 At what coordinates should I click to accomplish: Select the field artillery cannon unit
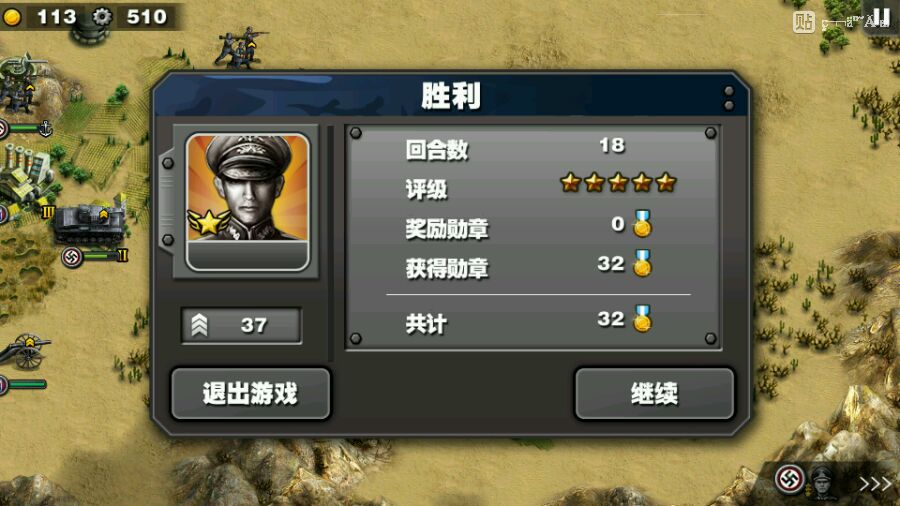(25, 351)
